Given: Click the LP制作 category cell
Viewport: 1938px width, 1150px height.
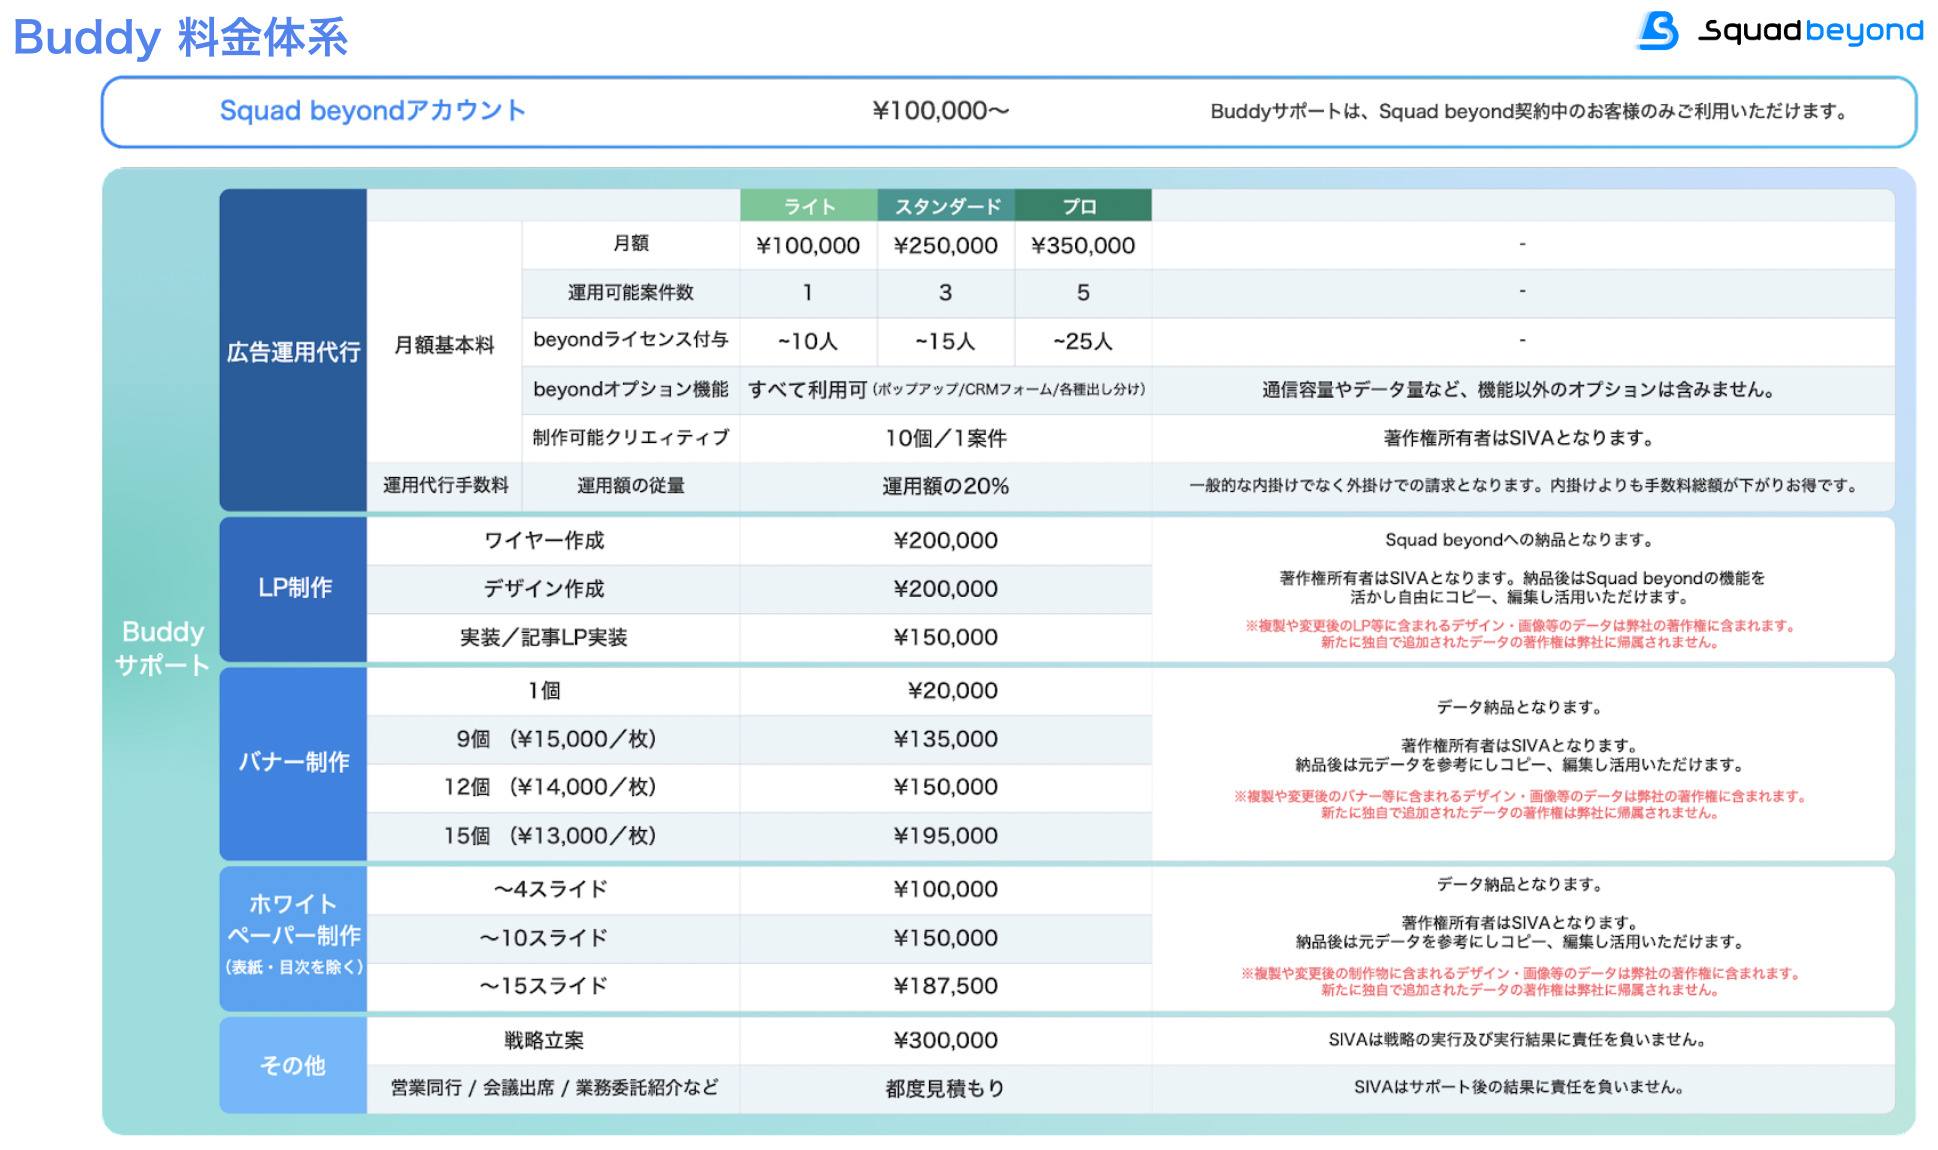Looking at the screenshot, I should click(293, 588).
